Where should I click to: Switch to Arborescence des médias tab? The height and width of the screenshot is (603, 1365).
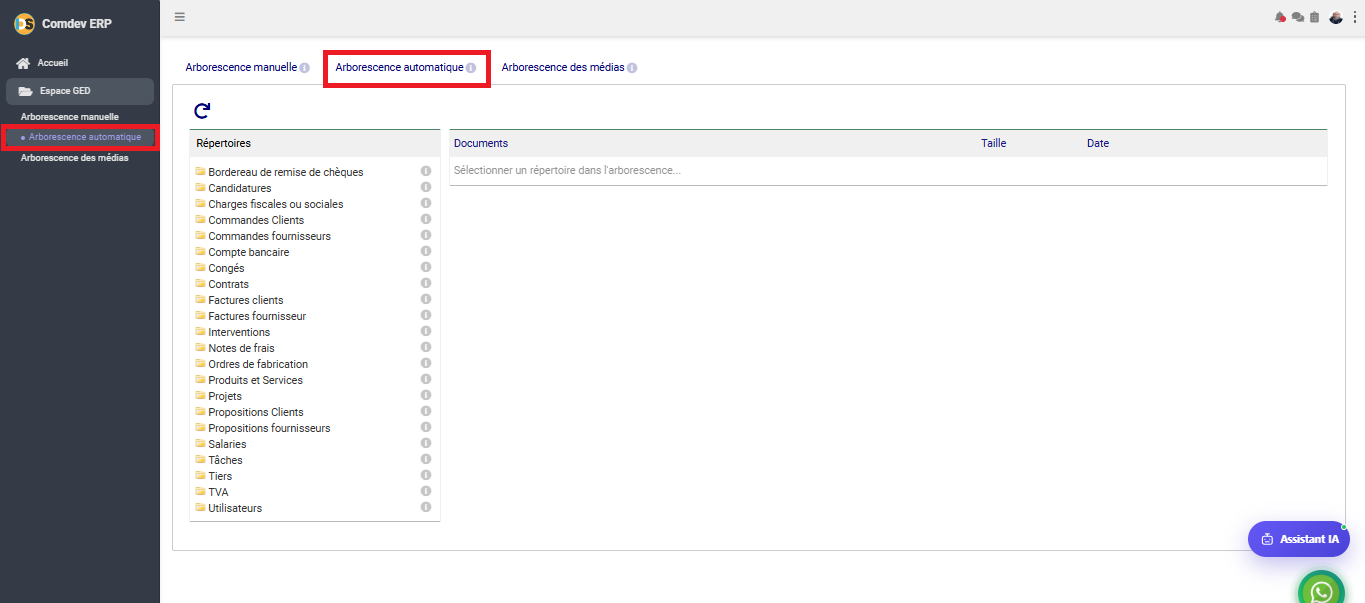(563, 68)
